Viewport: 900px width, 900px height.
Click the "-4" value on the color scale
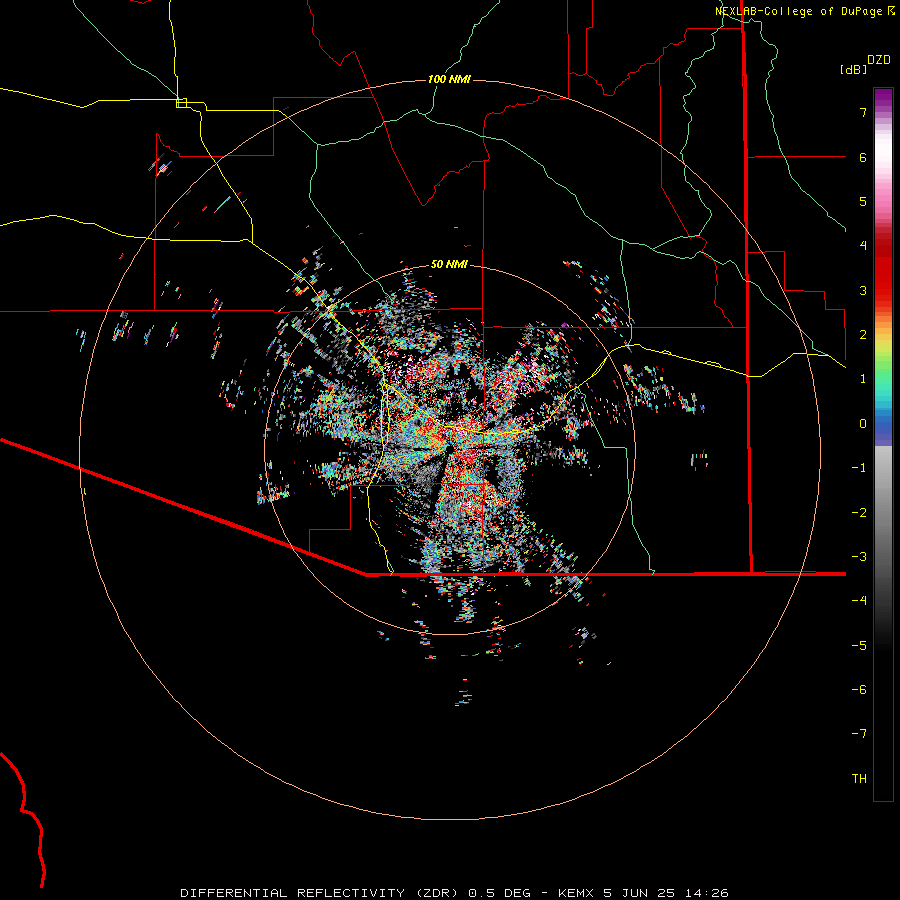click(859, 601)
